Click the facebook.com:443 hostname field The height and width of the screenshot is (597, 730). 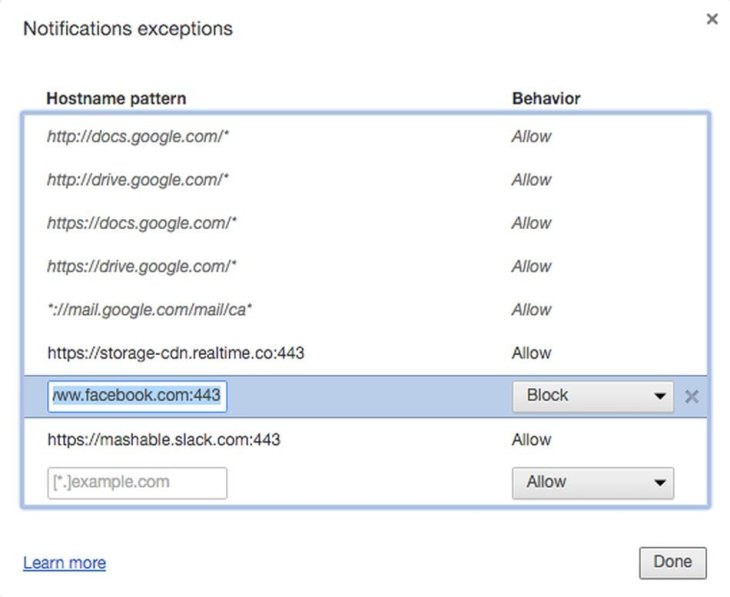[x=137, y=396]
